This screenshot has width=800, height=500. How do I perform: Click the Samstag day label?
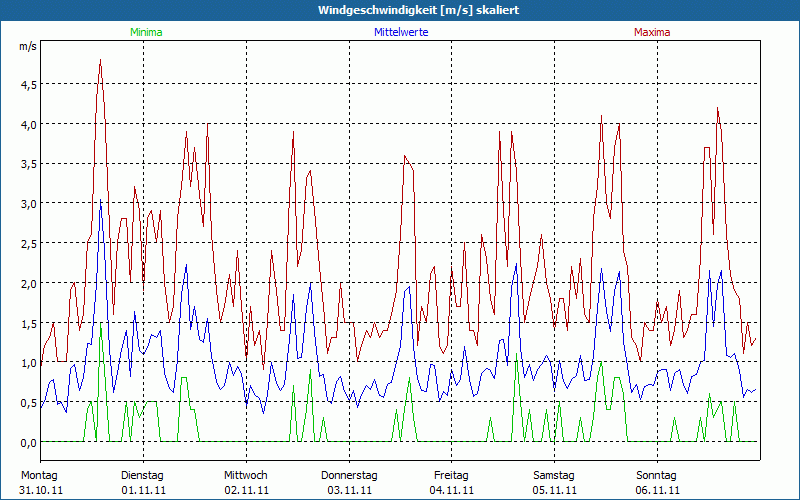pyautogui.click(x=554, y=476)
